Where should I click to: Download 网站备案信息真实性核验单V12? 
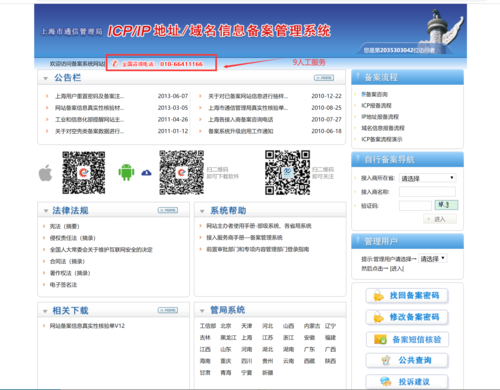[x=87, y=326]
